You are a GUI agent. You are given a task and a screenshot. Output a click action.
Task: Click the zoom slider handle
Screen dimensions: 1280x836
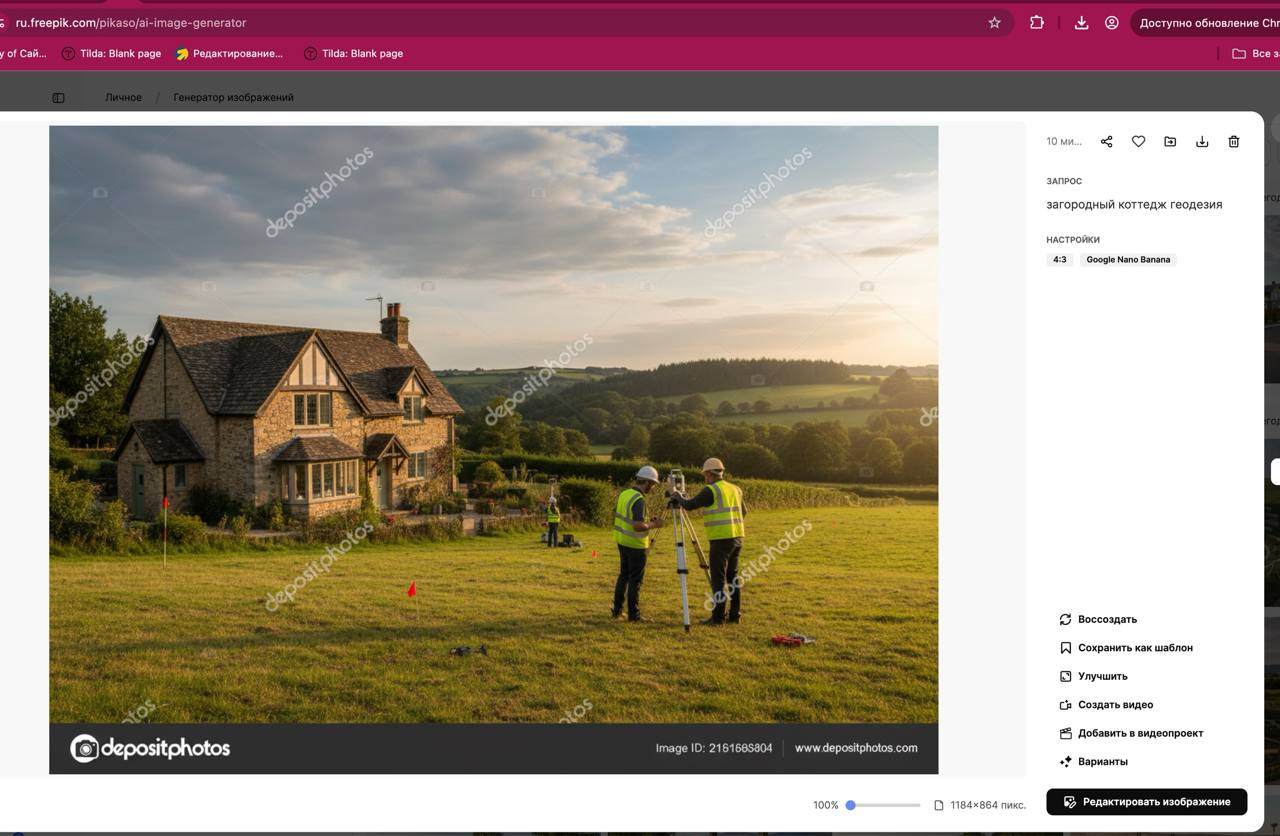pos(851,805)
